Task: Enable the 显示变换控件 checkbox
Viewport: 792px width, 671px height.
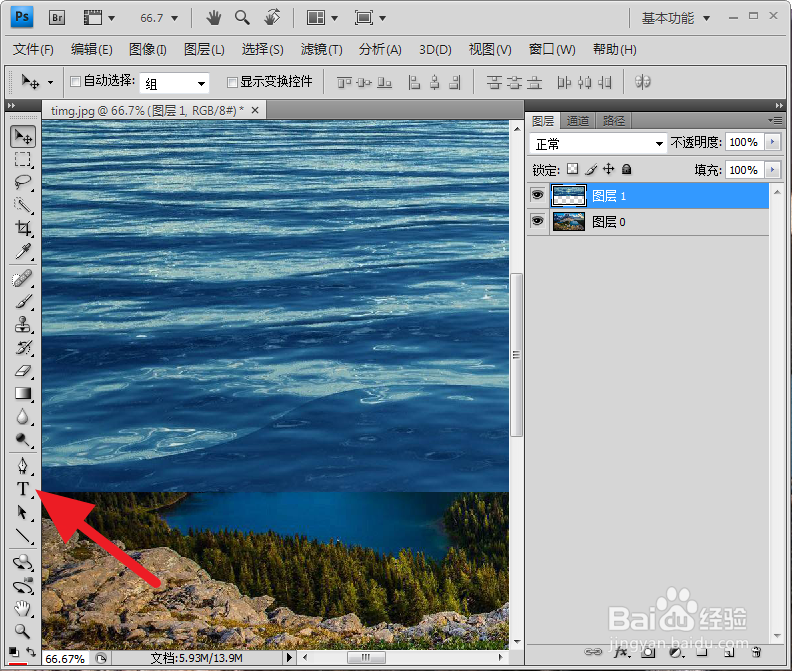Action: [x=232, y=82]
